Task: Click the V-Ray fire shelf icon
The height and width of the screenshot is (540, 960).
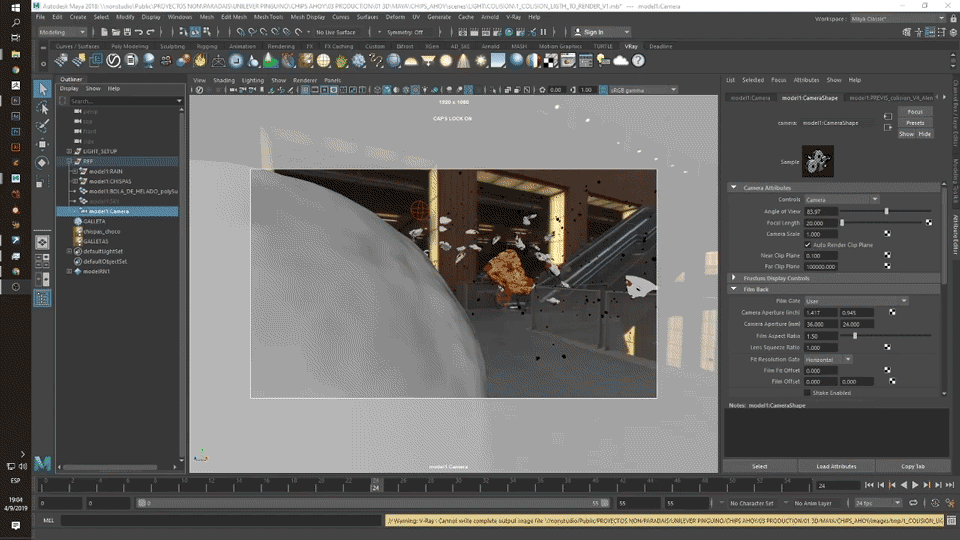Action: (200, 61)
